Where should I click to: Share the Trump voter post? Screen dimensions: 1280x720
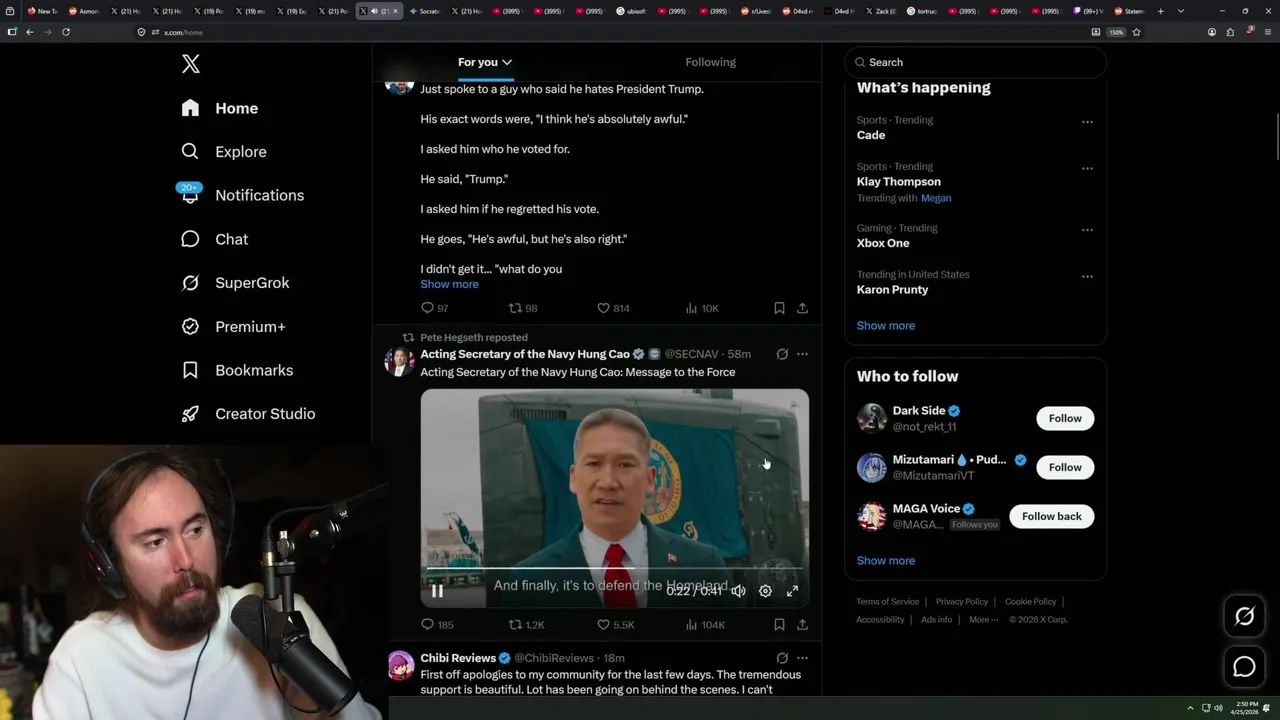802,308
